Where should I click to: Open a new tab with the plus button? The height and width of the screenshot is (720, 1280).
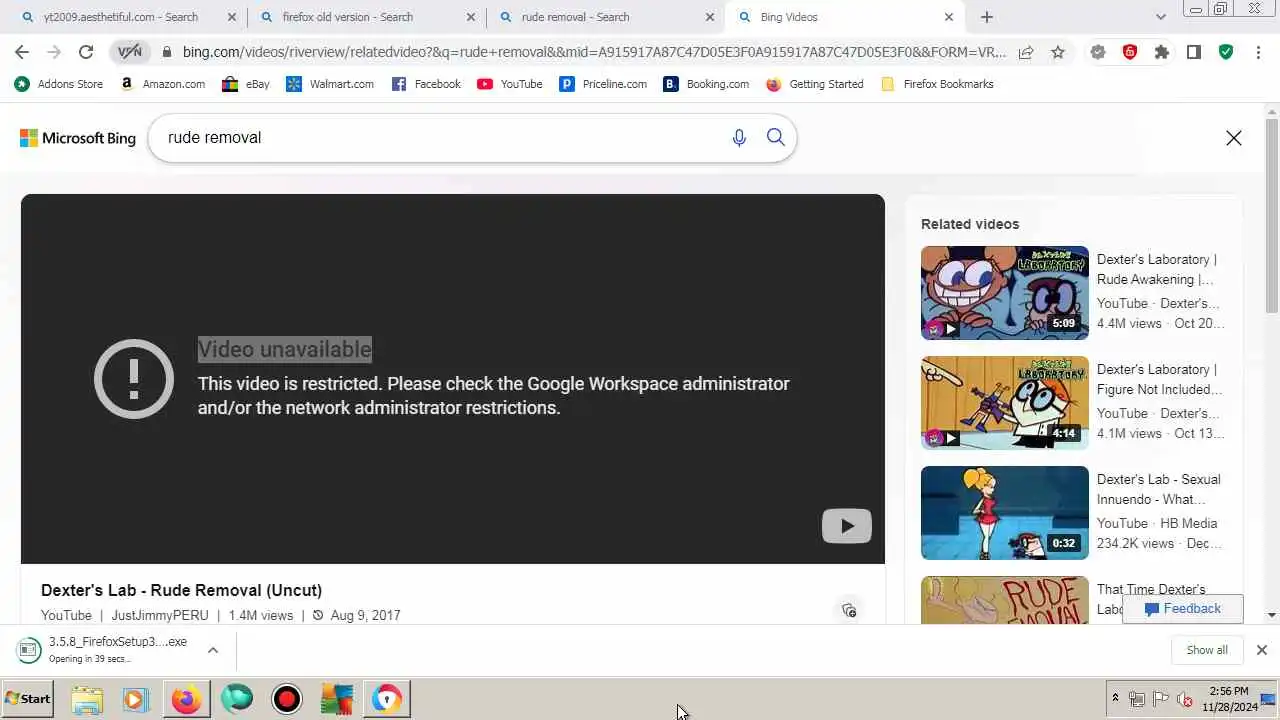pyautogui.click(x=987, y=17)
